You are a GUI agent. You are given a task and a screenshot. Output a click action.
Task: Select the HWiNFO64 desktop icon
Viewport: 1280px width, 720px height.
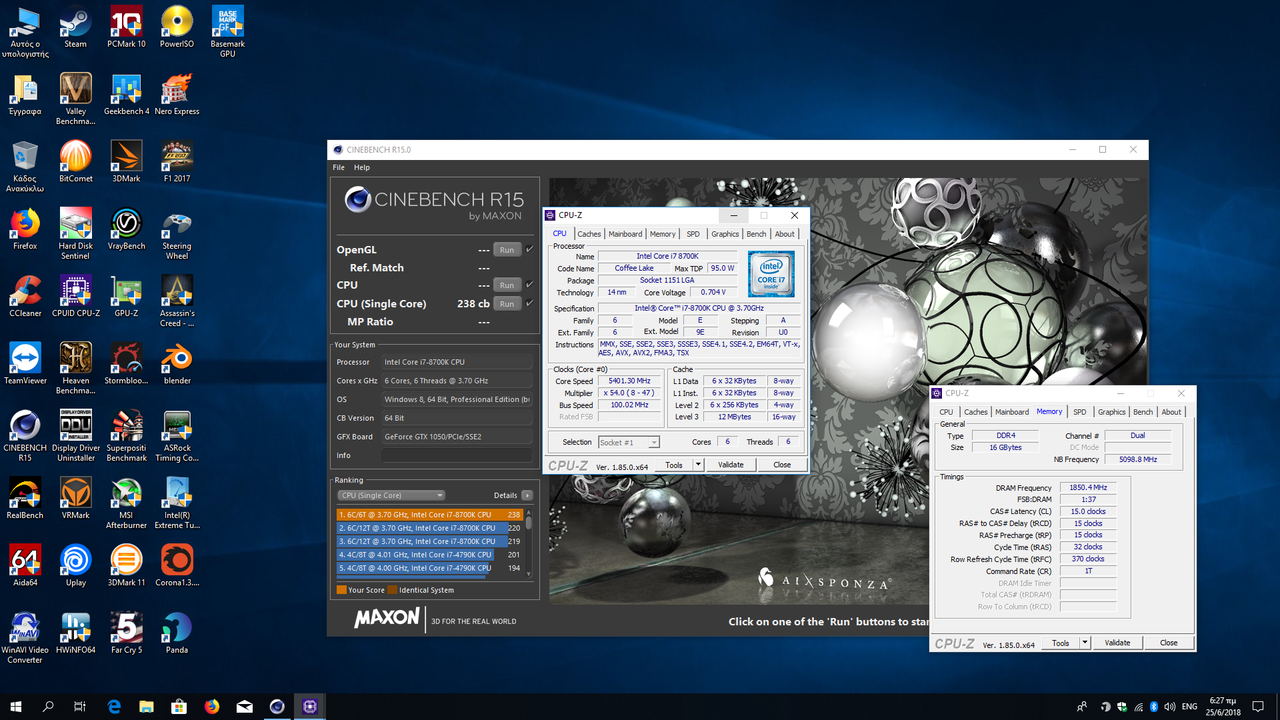(x=75, y=632)
